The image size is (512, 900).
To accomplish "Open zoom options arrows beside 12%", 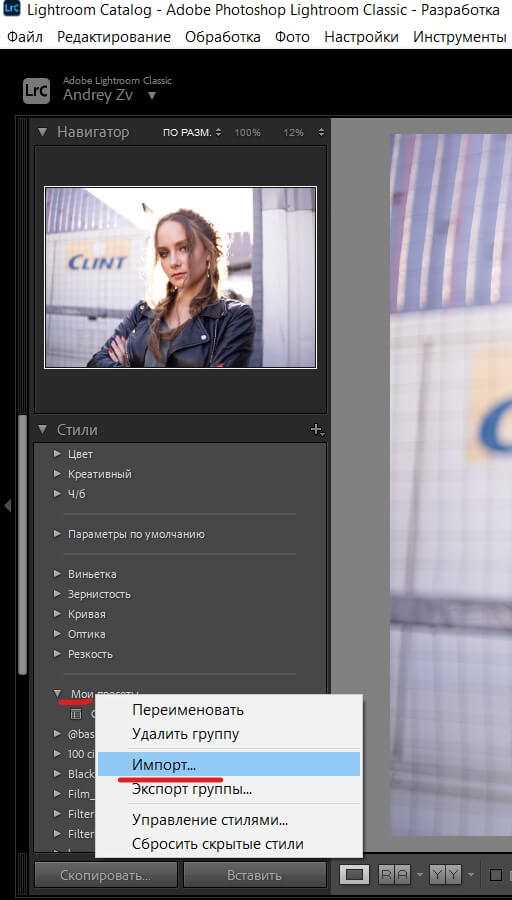I will (x=321, y=133).
